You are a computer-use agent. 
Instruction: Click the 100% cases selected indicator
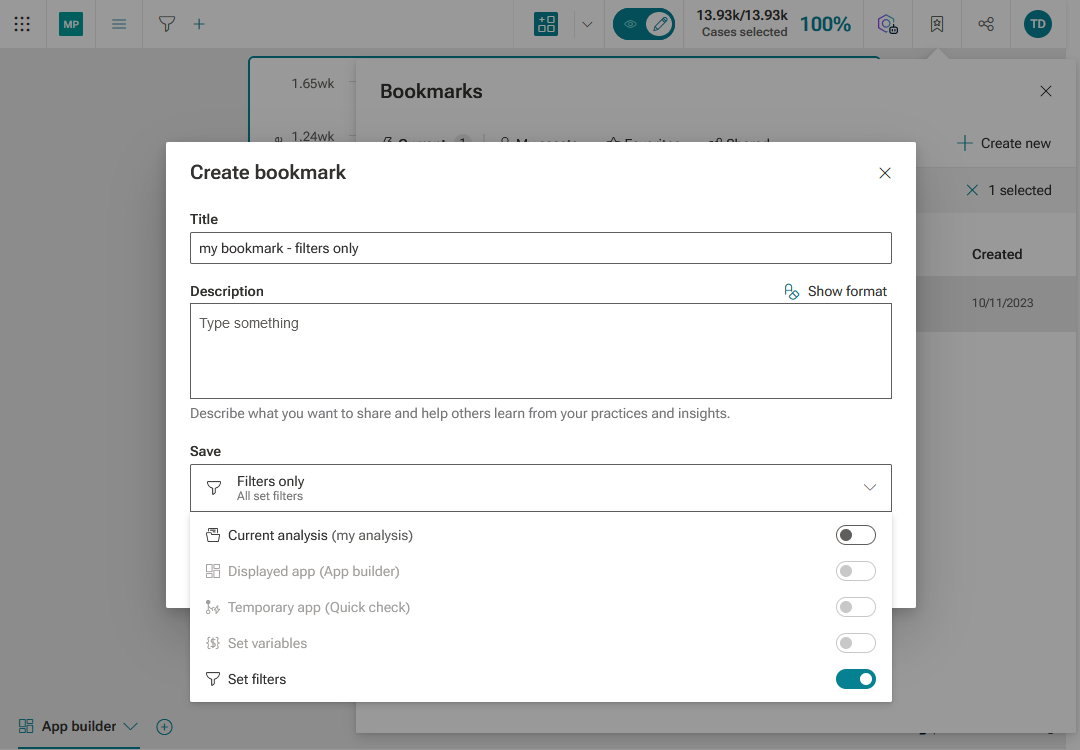pyautogui.click(x=825, y=24)
